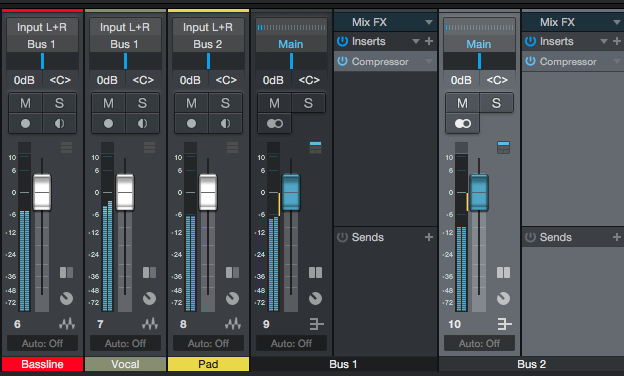Screen dimensions: 624x376
Task: Solo the Pad channel
Action: click(225, 103)
